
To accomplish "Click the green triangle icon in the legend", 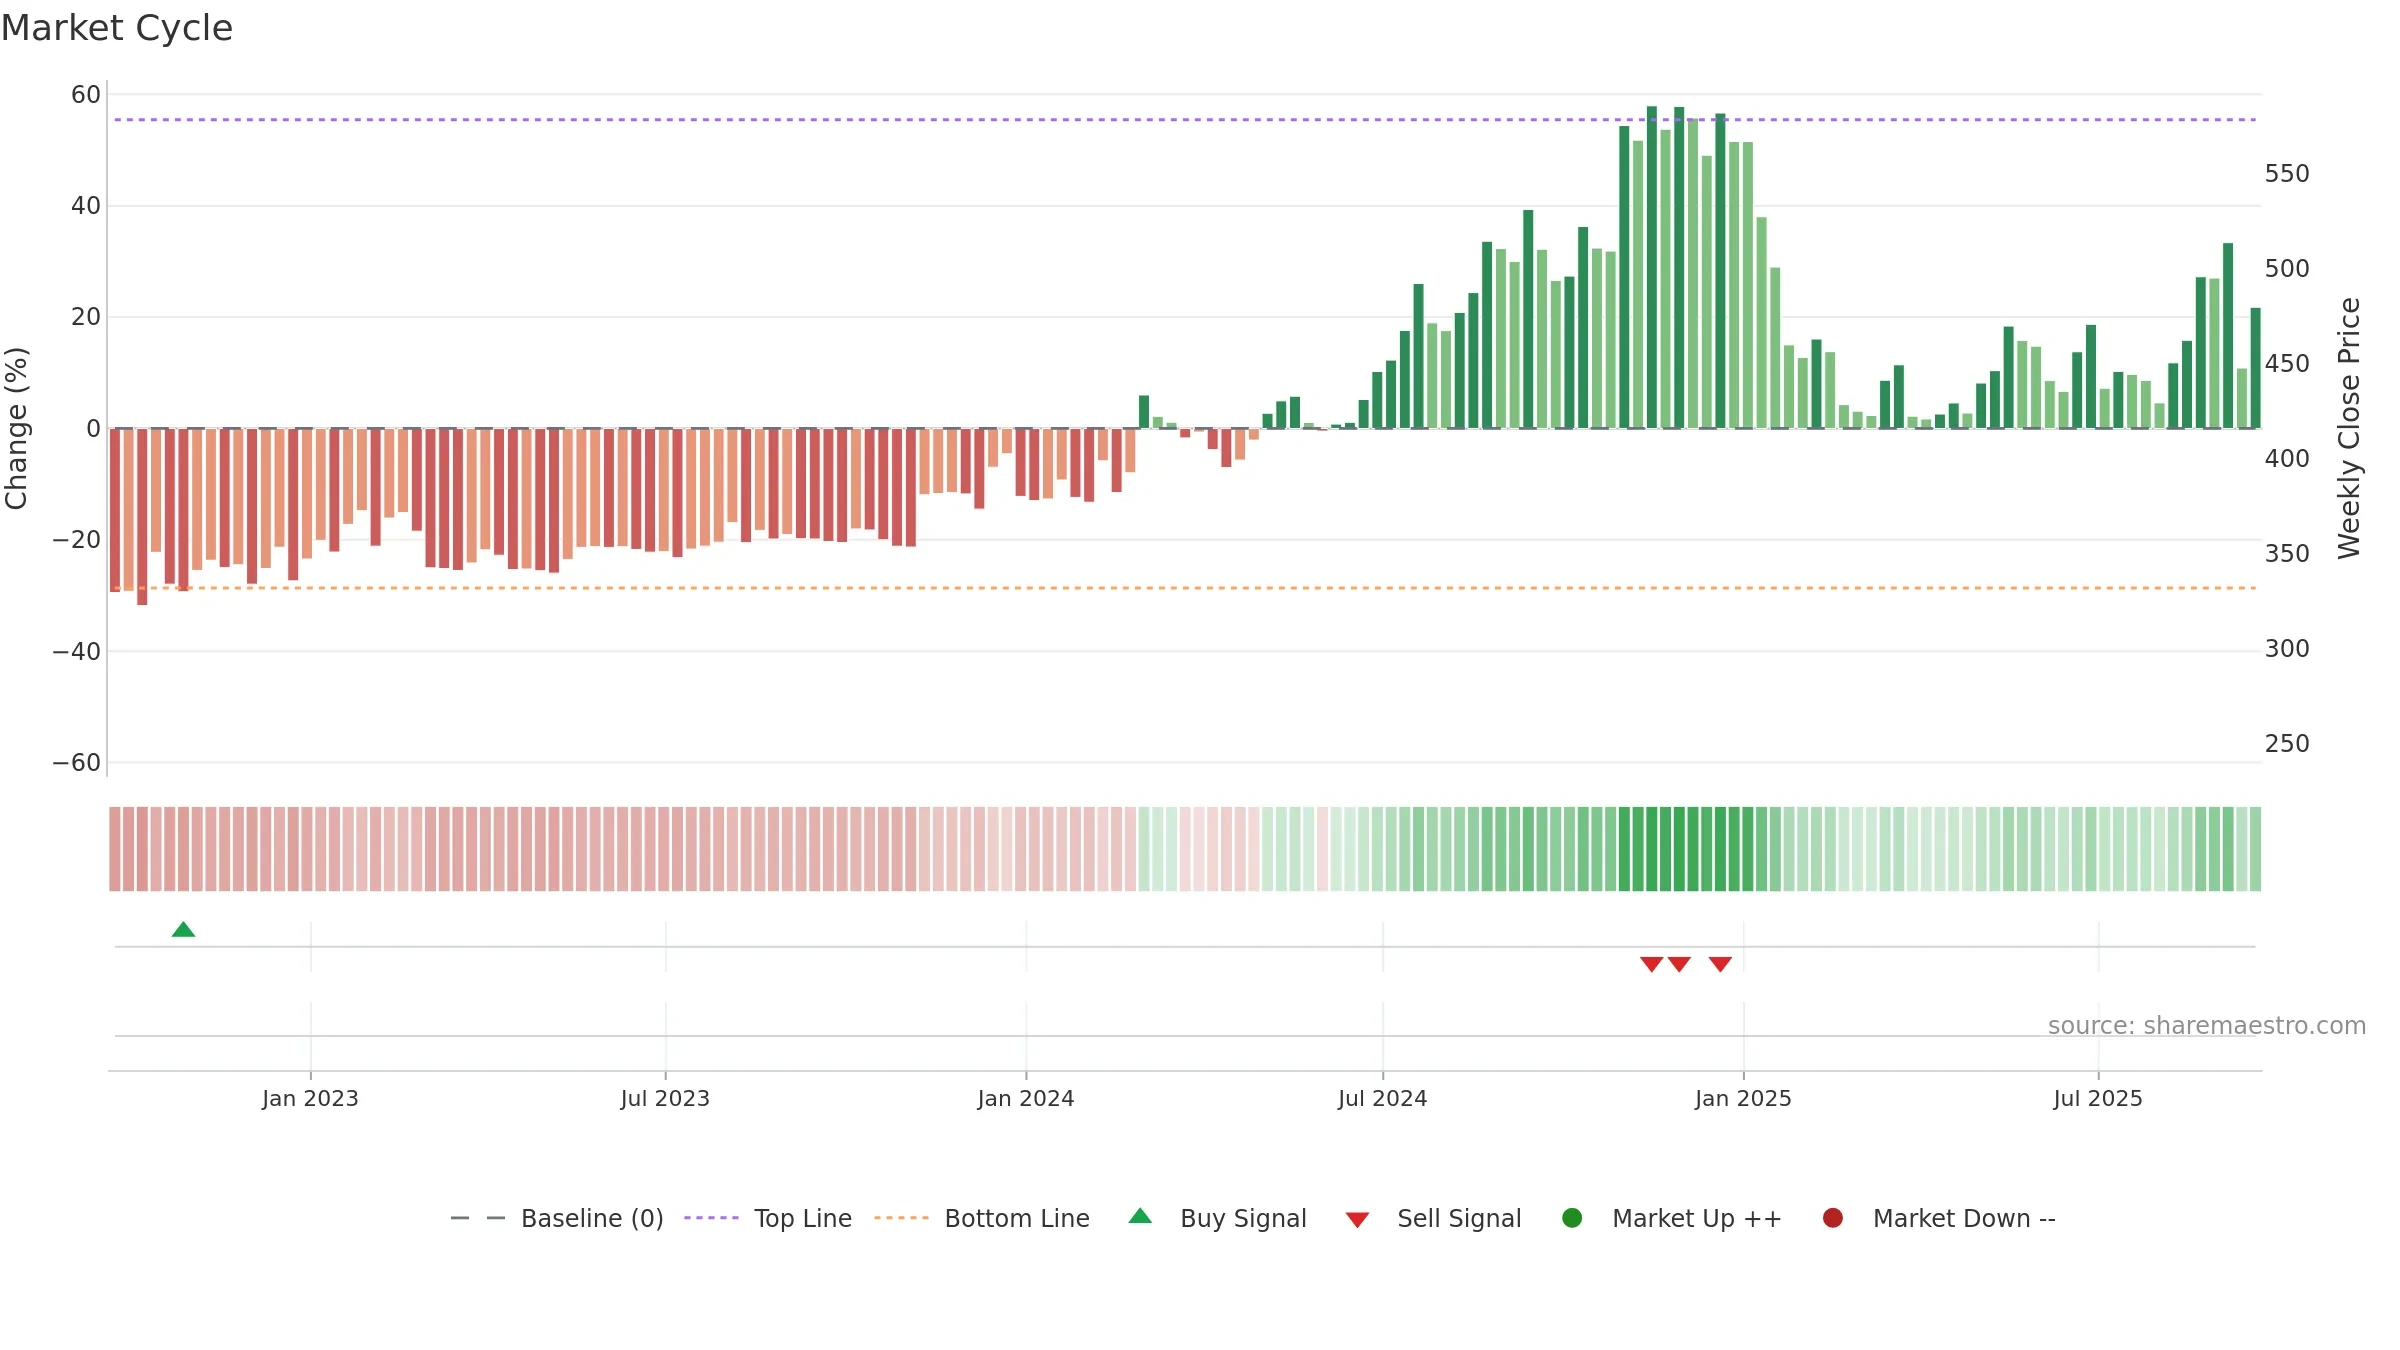I will coord(1140,1216).
